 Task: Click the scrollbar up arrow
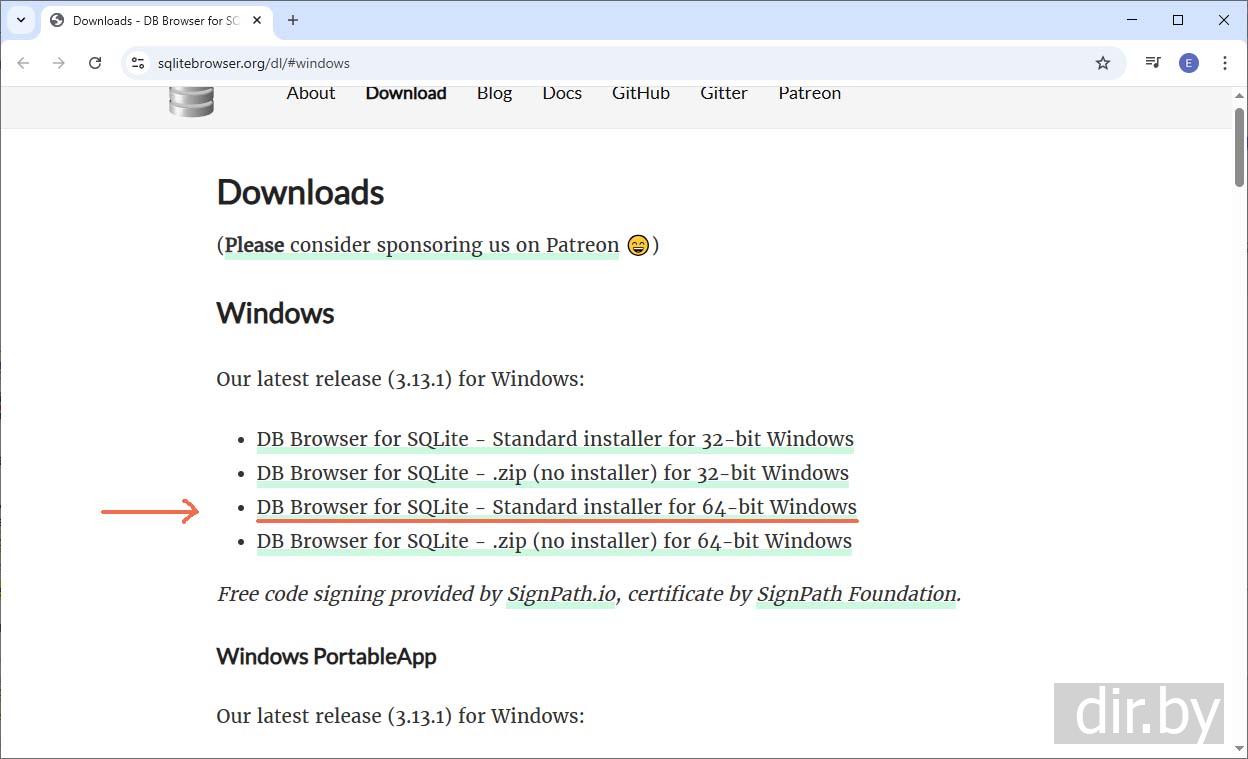pyautogui.click(x=1240, y=95)
